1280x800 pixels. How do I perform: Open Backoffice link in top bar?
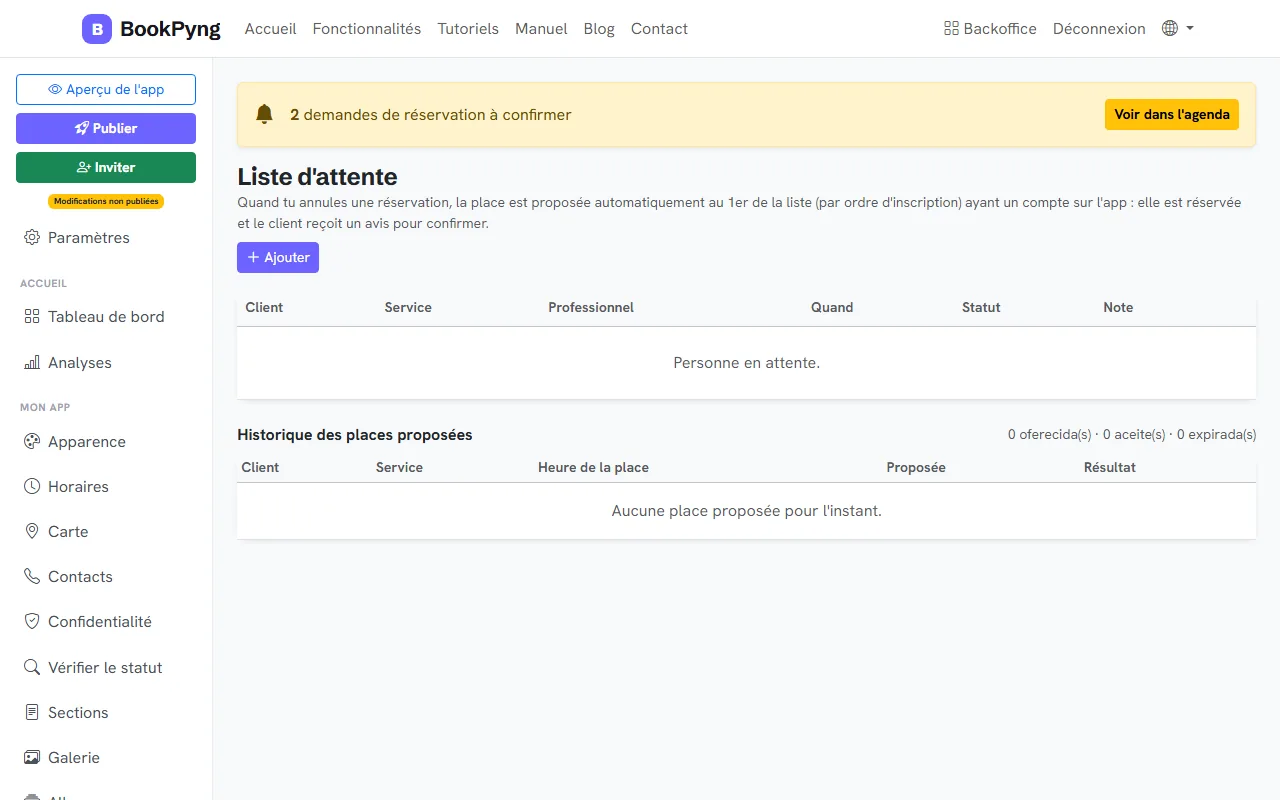pyautogui.click(x=990, y=29)
